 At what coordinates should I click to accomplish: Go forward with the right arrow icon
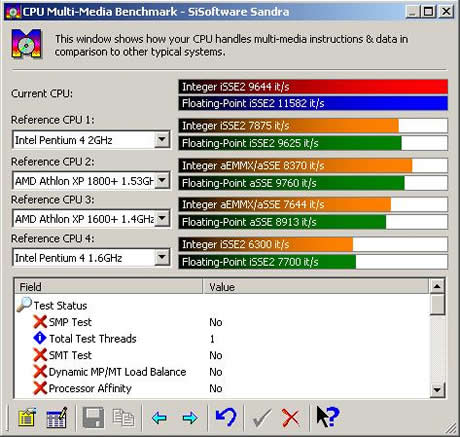click(190, 418)
